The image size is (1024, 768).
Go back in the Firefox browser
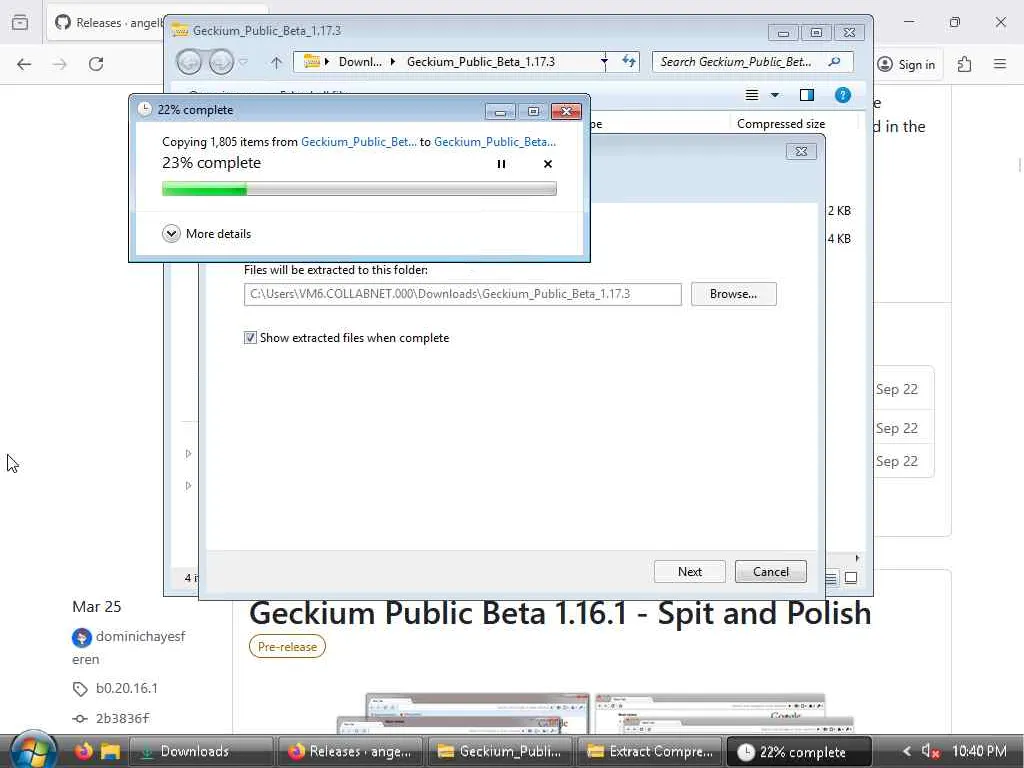pos(24,64)
